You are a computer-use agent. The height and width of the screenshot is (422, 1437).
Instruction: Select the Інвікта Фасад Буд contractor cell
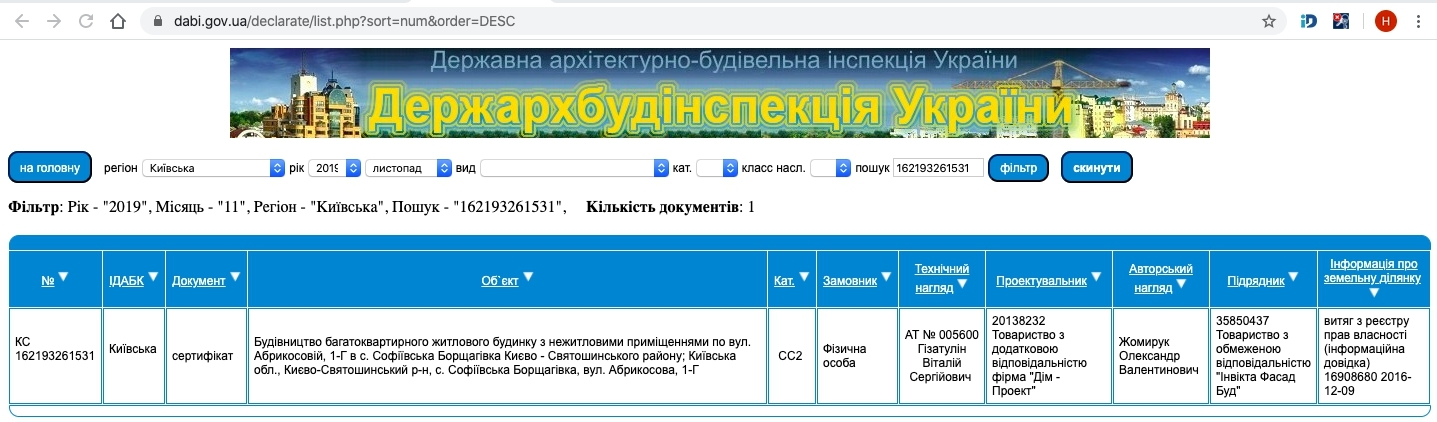1263,356
